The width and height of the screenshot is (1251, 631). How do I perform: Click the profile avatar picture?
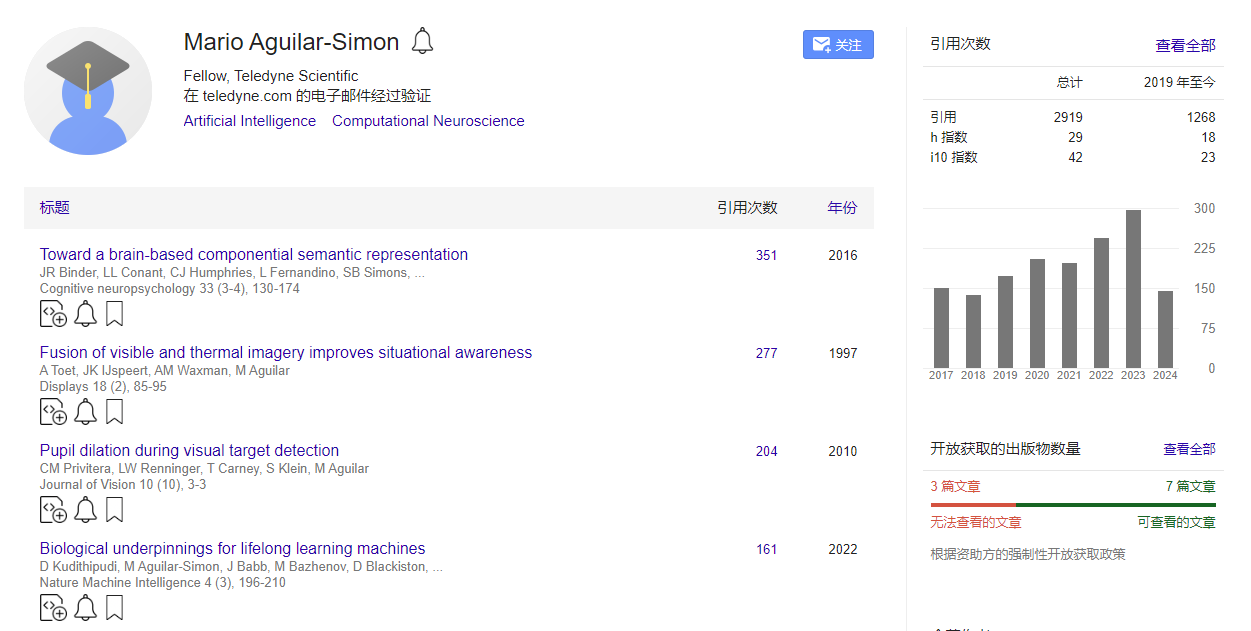[x=88, y=91]
